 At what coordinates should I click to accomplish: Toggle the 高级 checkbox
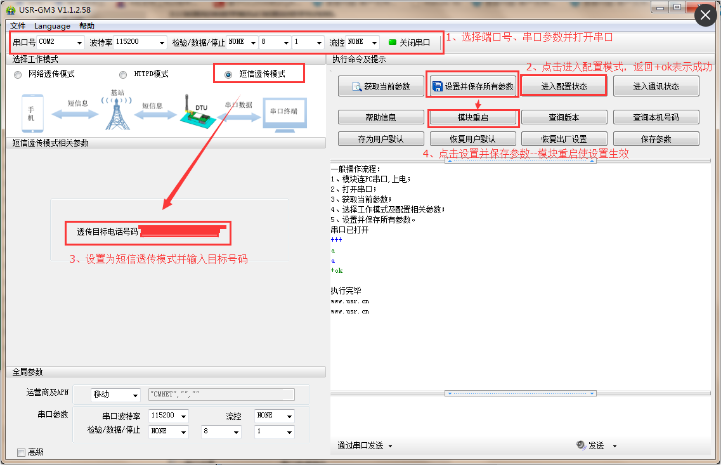pos(22,452)
